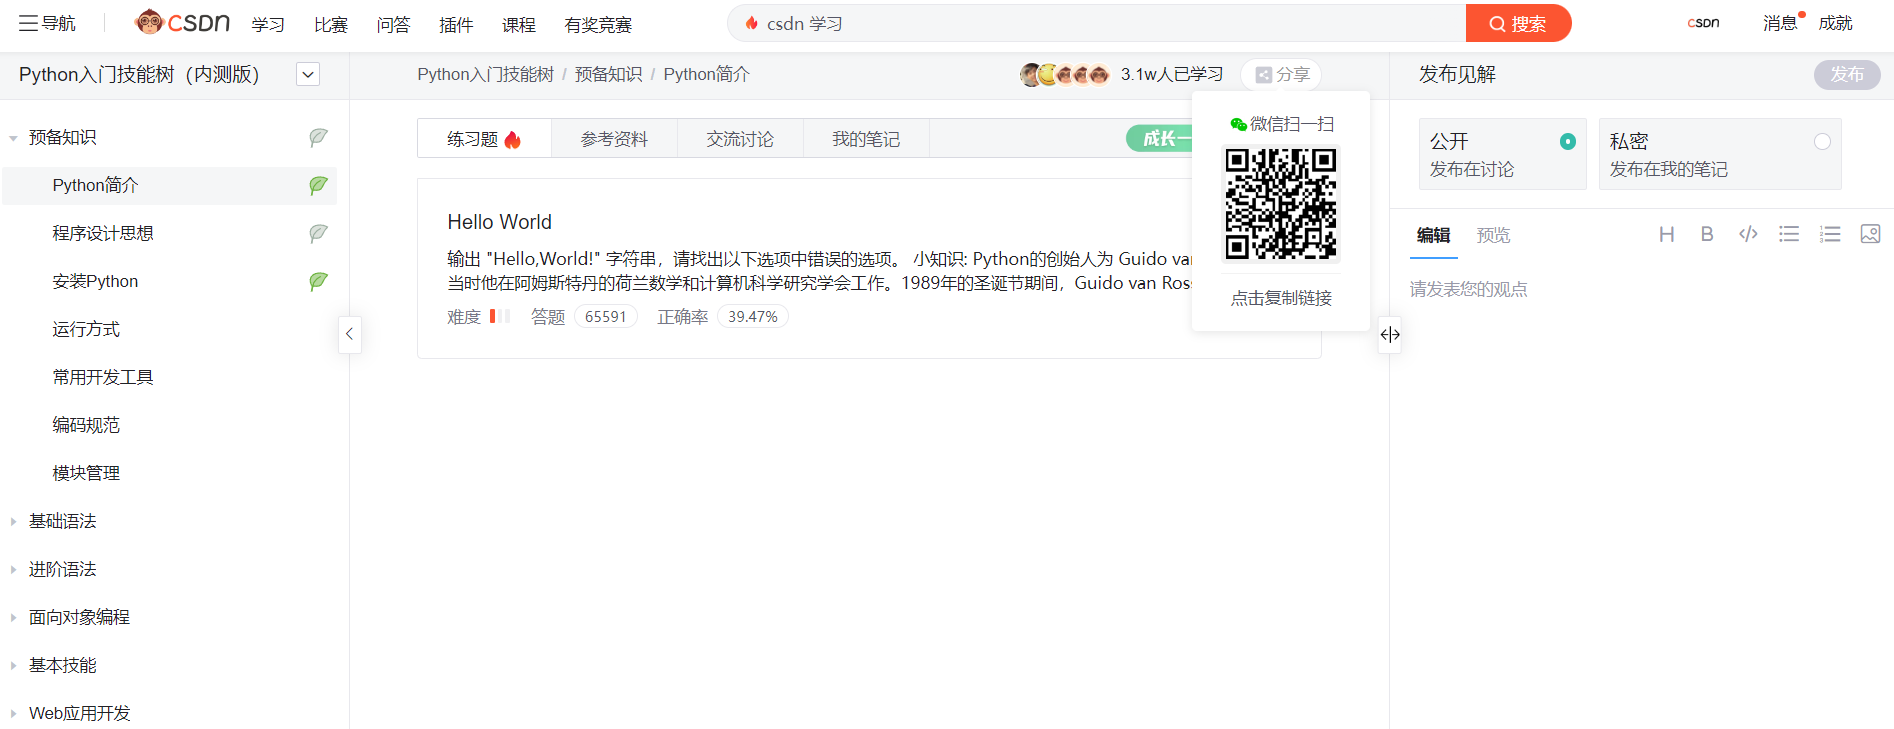This screenshot has width=1894, height=729.
Task: Switch to the 预览 preview tab
Action: [x=1493, y=235]
